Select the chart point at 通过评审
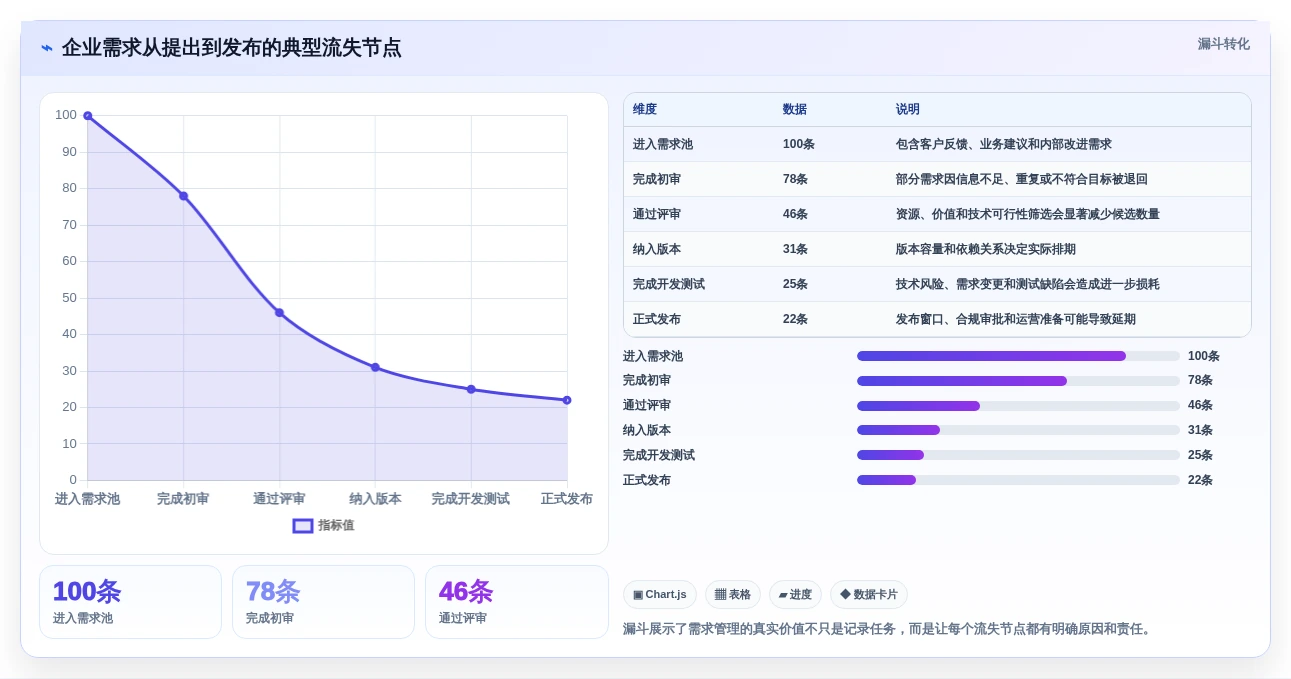Screen dimensions: 1291x679 (x=279, y=313)
